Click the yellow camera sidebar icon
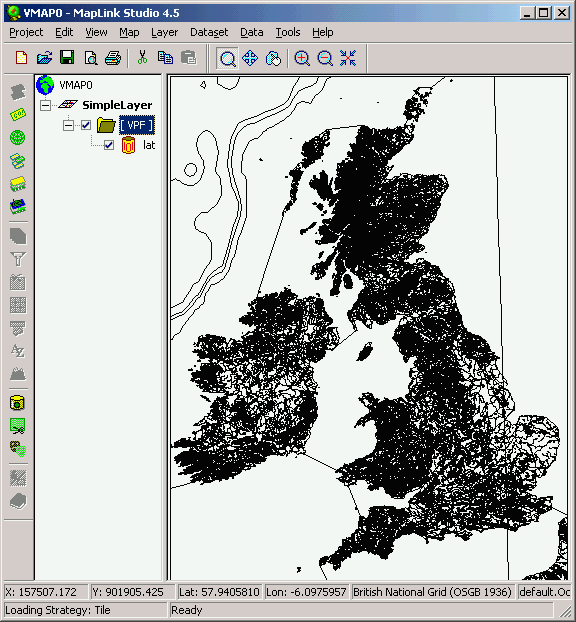Image resolution: width=576 pixels, height=622 pixels. (x=17, y=403)
